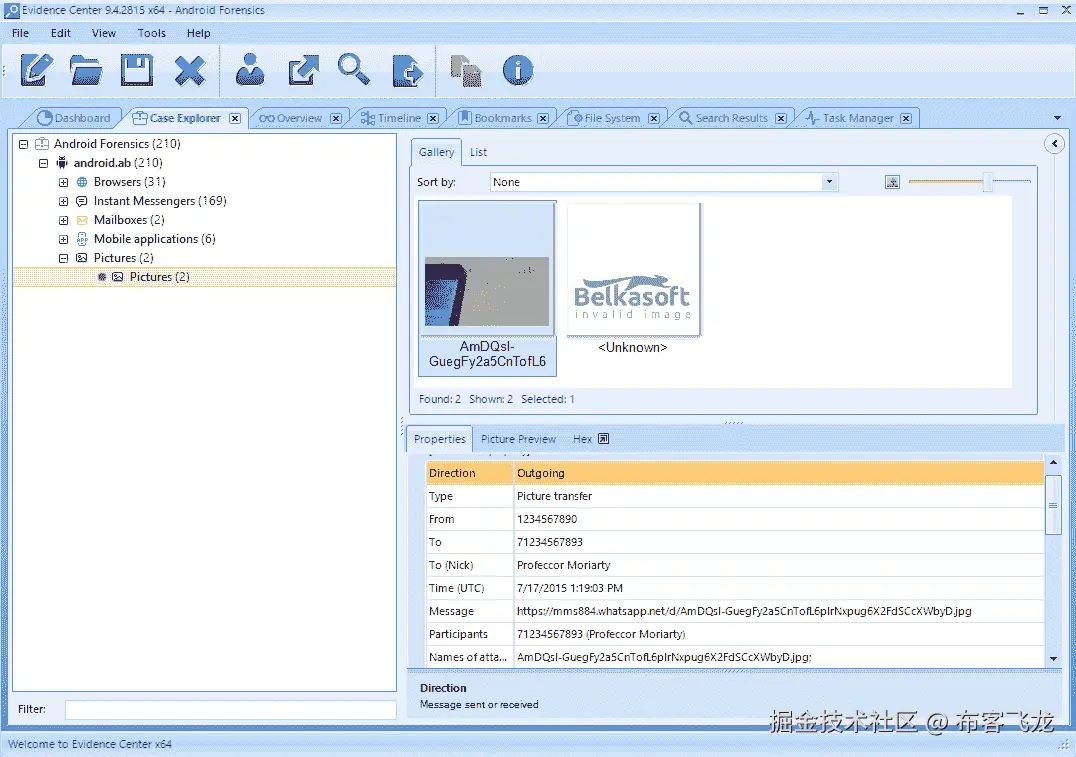1076x757 pixels.
Task: Open the case folder toolbar icon
Action: pos(86,70)
